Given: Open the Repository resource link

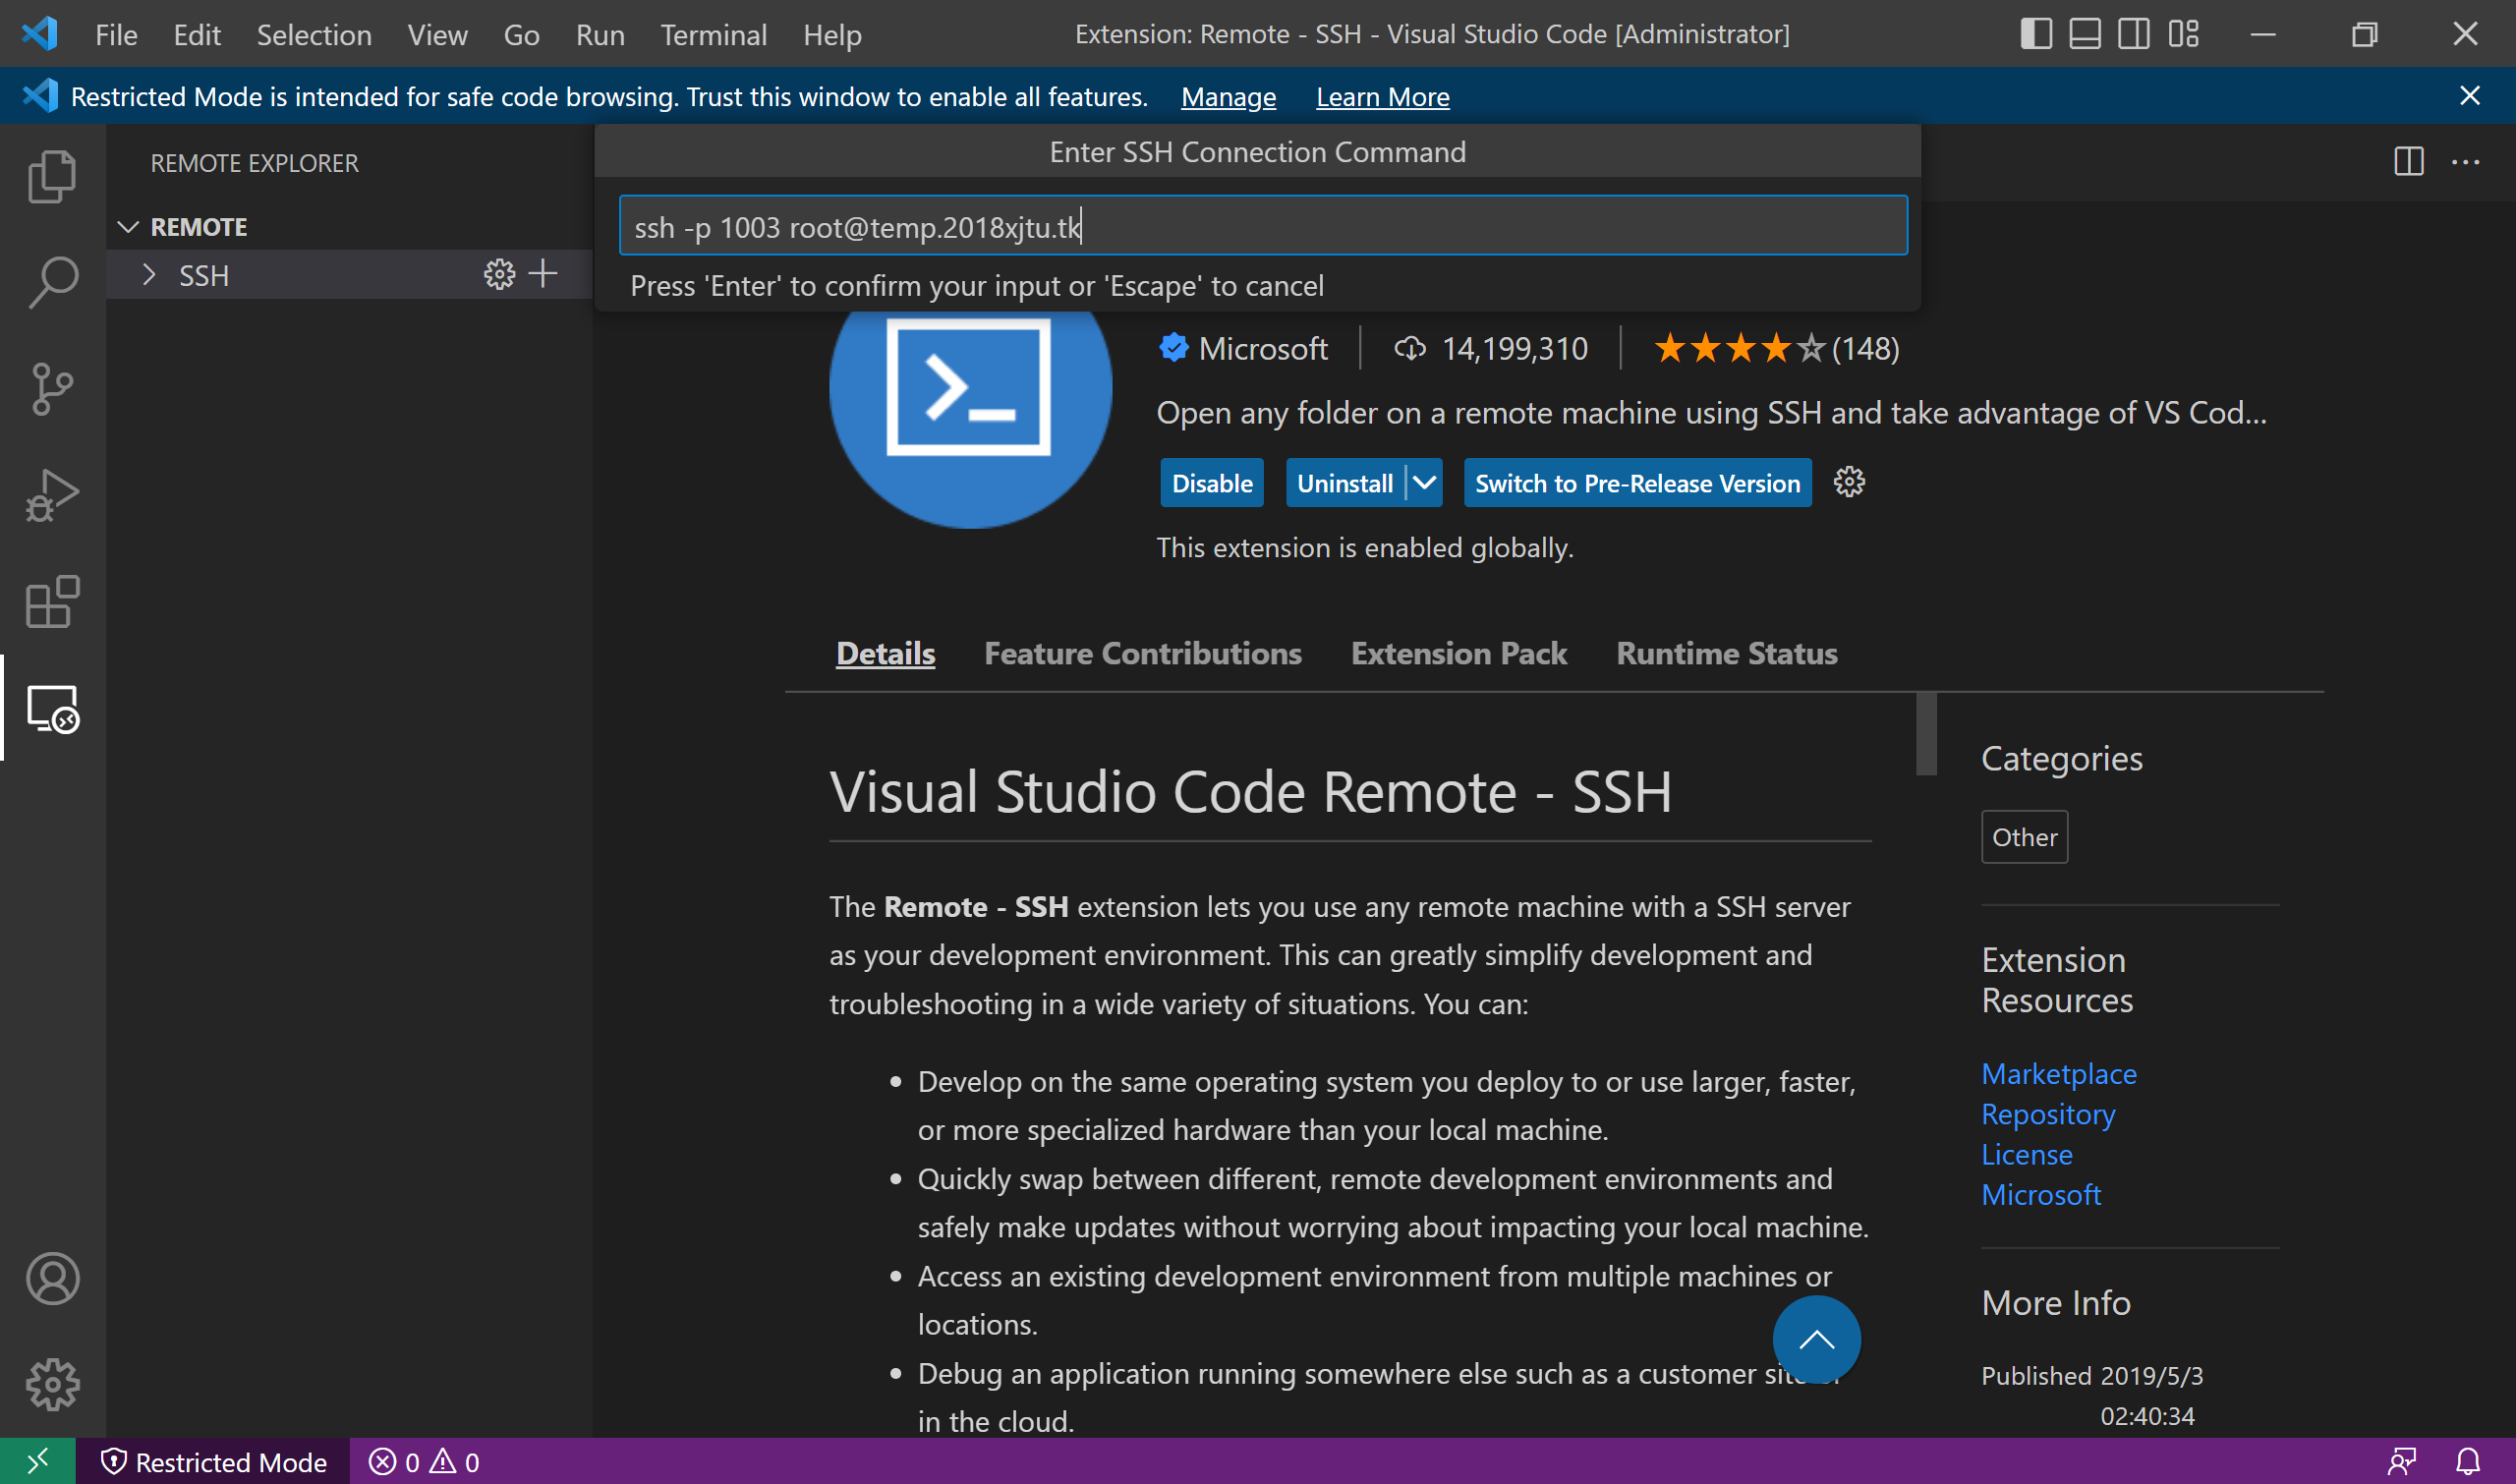Looking at the screenshot, I should coord(2048,1114).
